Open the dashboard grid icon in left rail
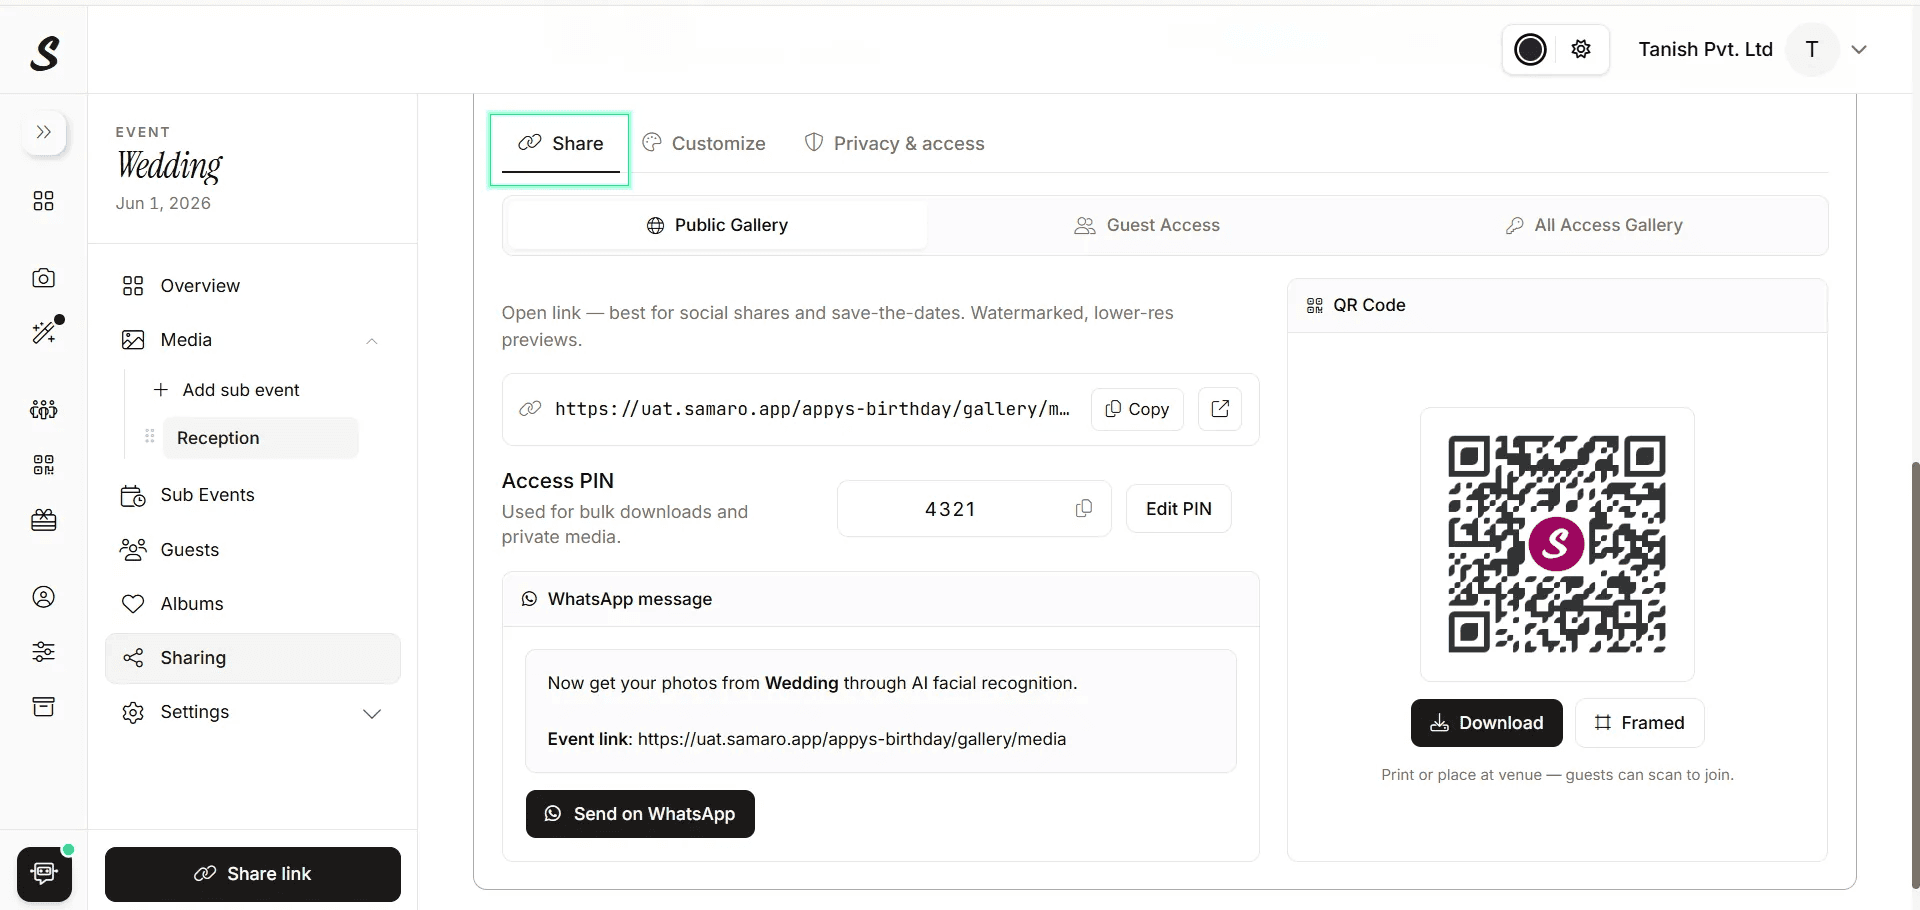Screen dimensions: 1920x910 click(x=43, y=201)
